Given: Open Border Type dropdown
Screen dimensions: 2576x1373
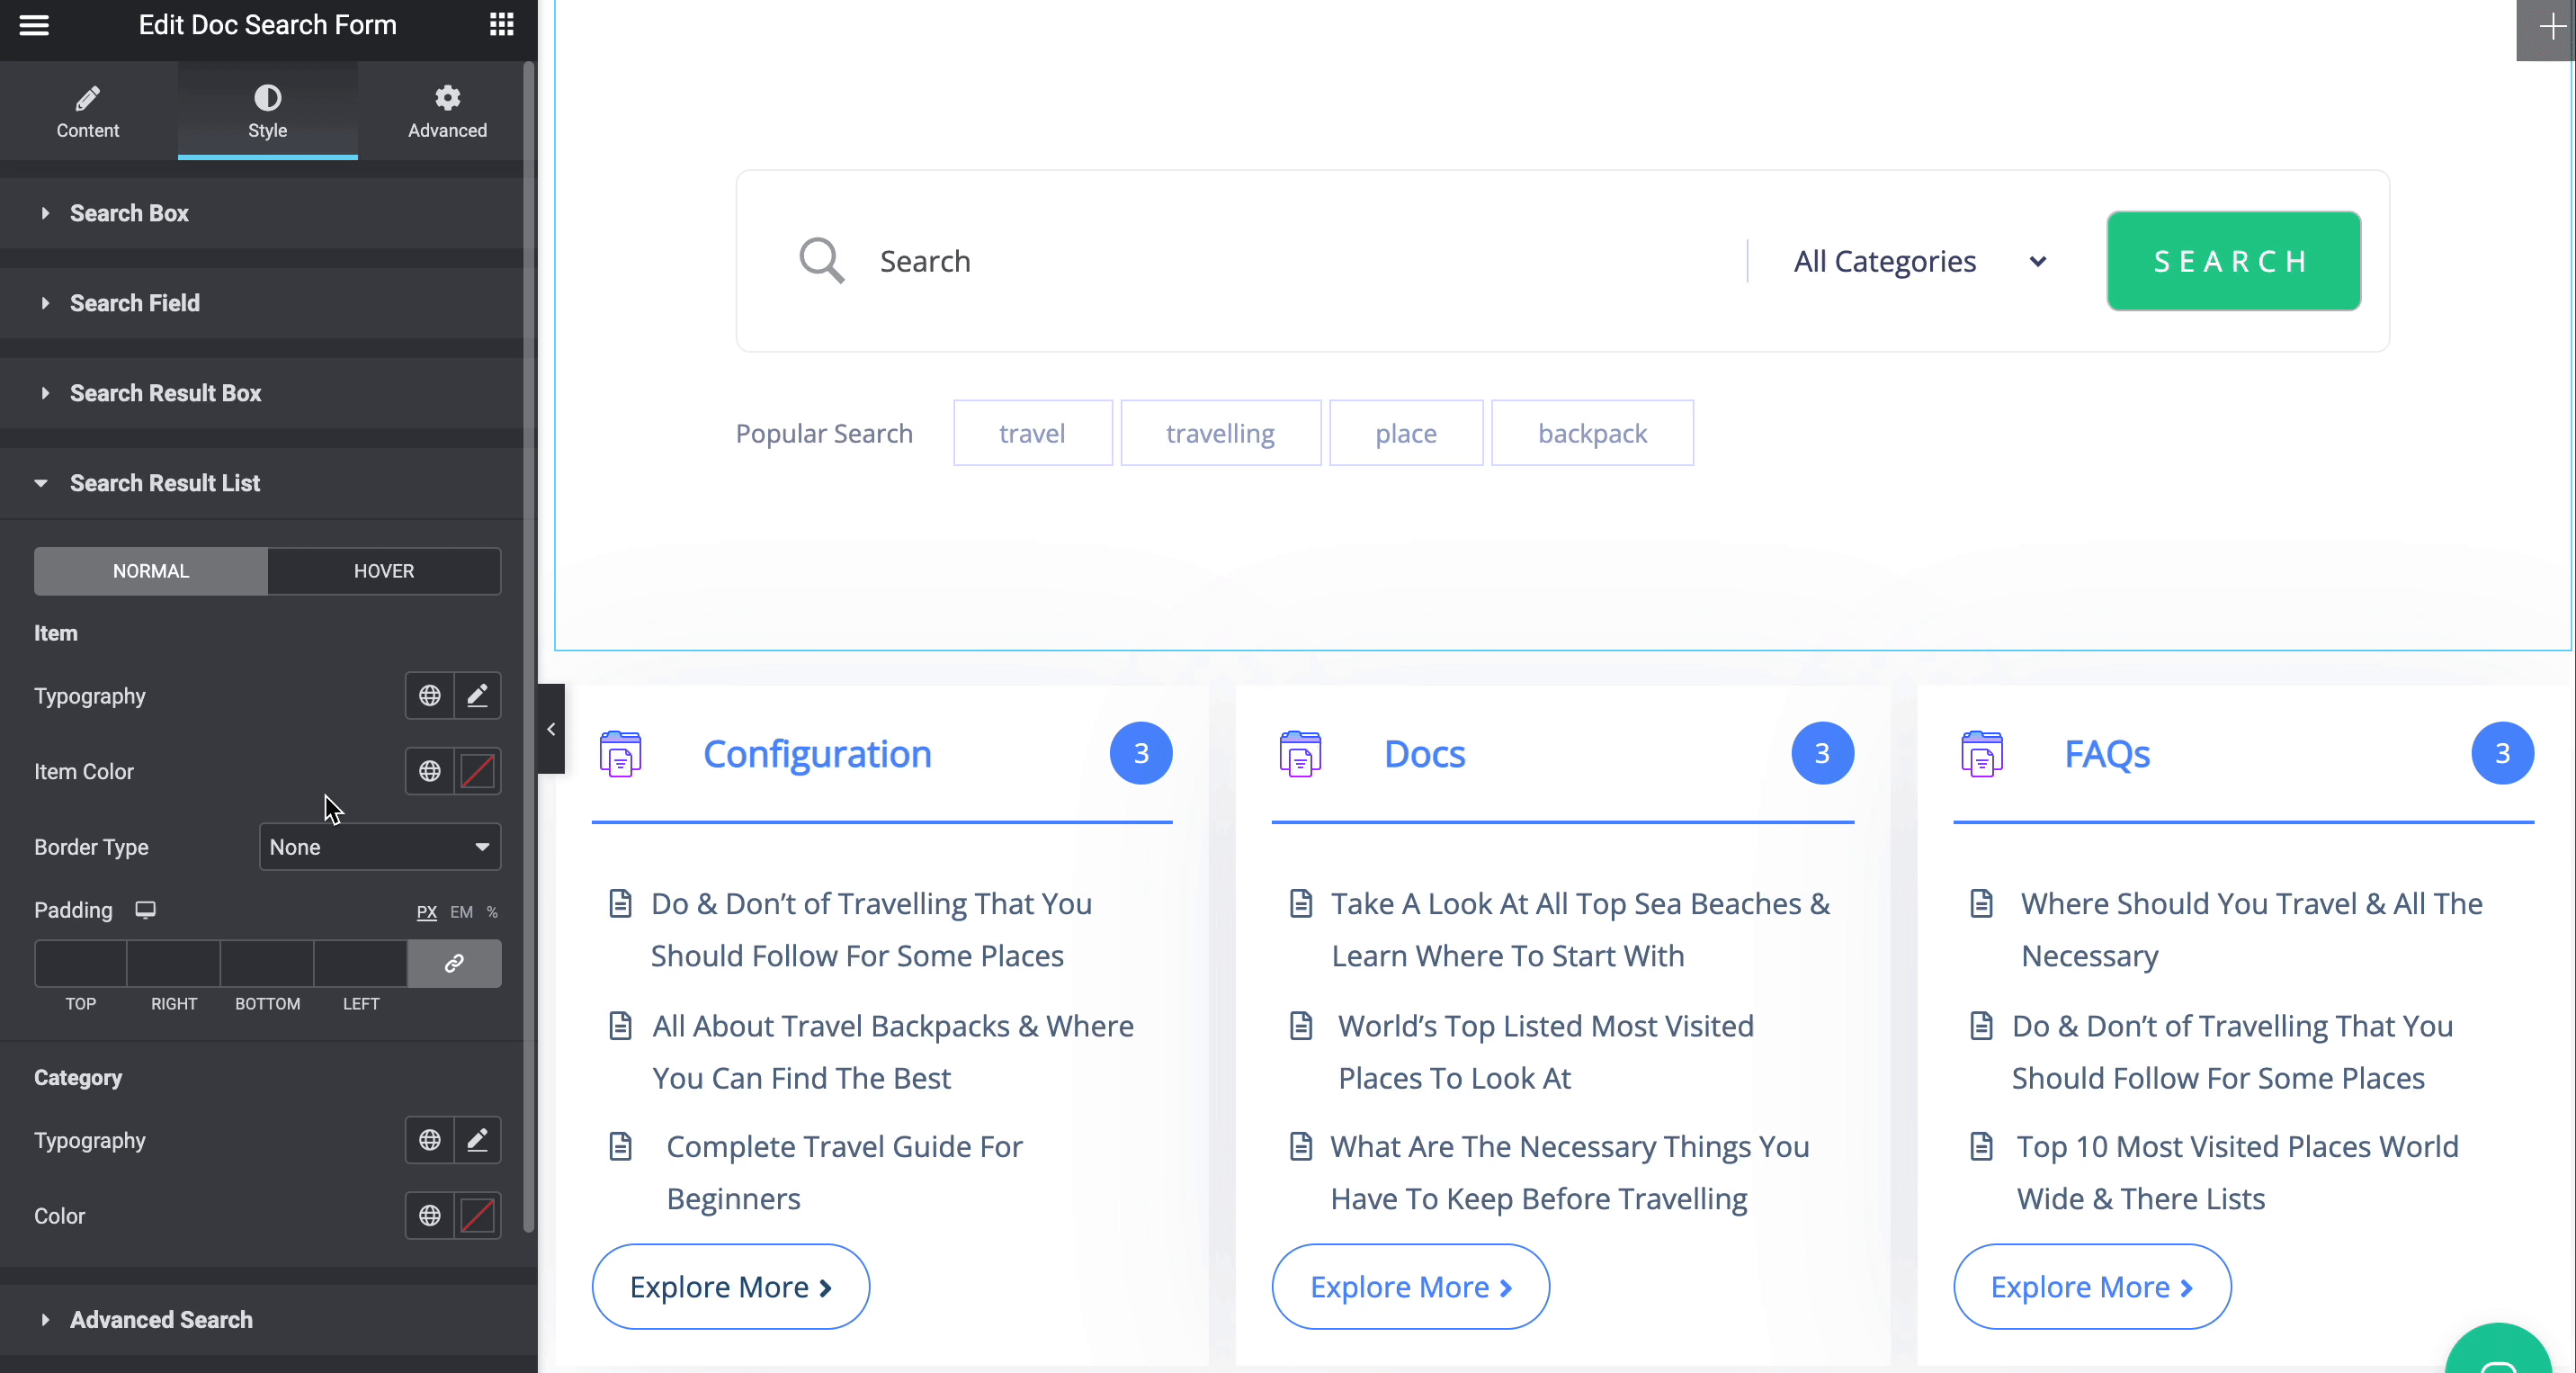Looking at the screenshot, I should 380,847.
